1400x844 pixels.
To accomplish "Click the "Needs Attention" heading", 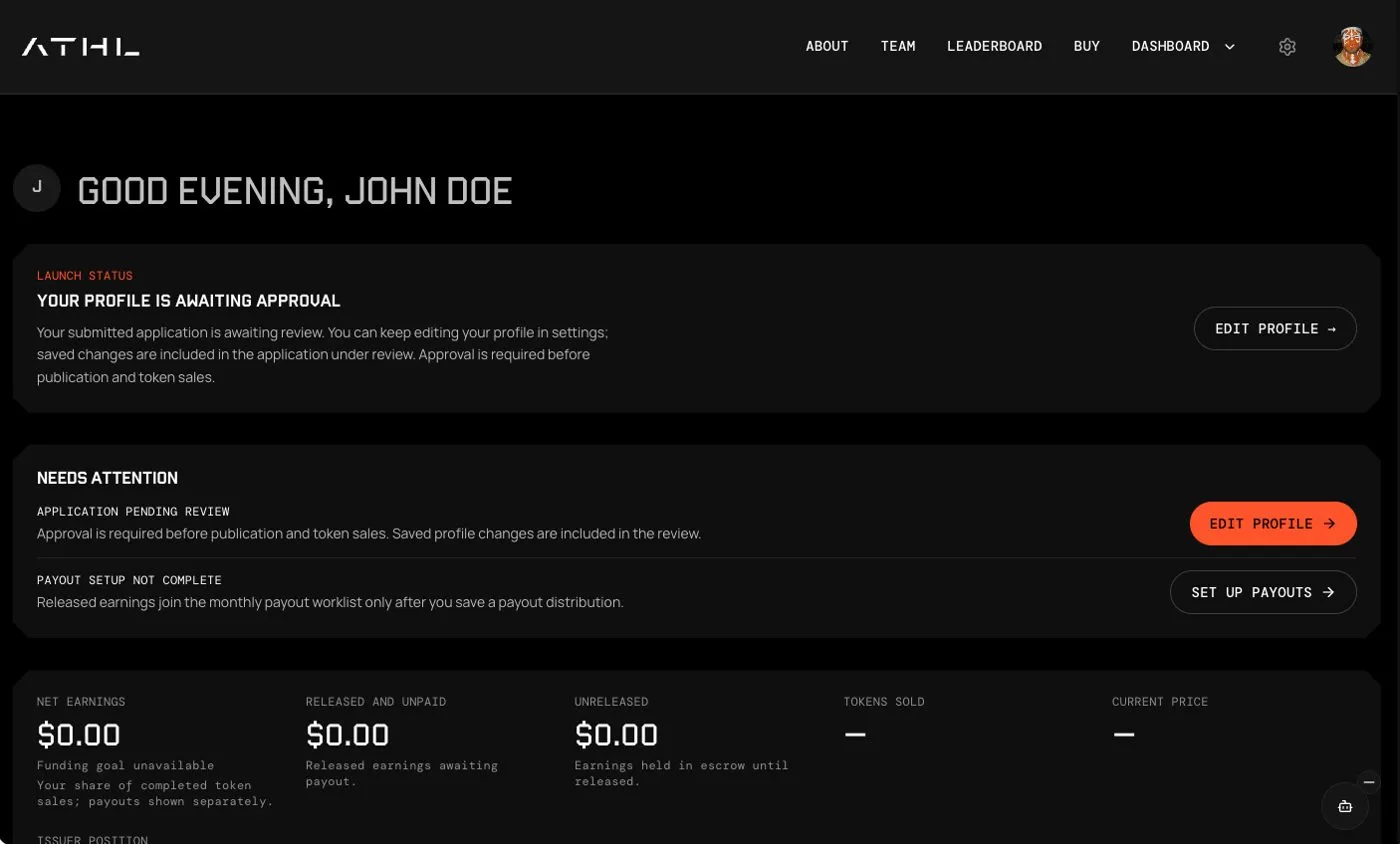I will pyautogui.click(x=107, y=478).
